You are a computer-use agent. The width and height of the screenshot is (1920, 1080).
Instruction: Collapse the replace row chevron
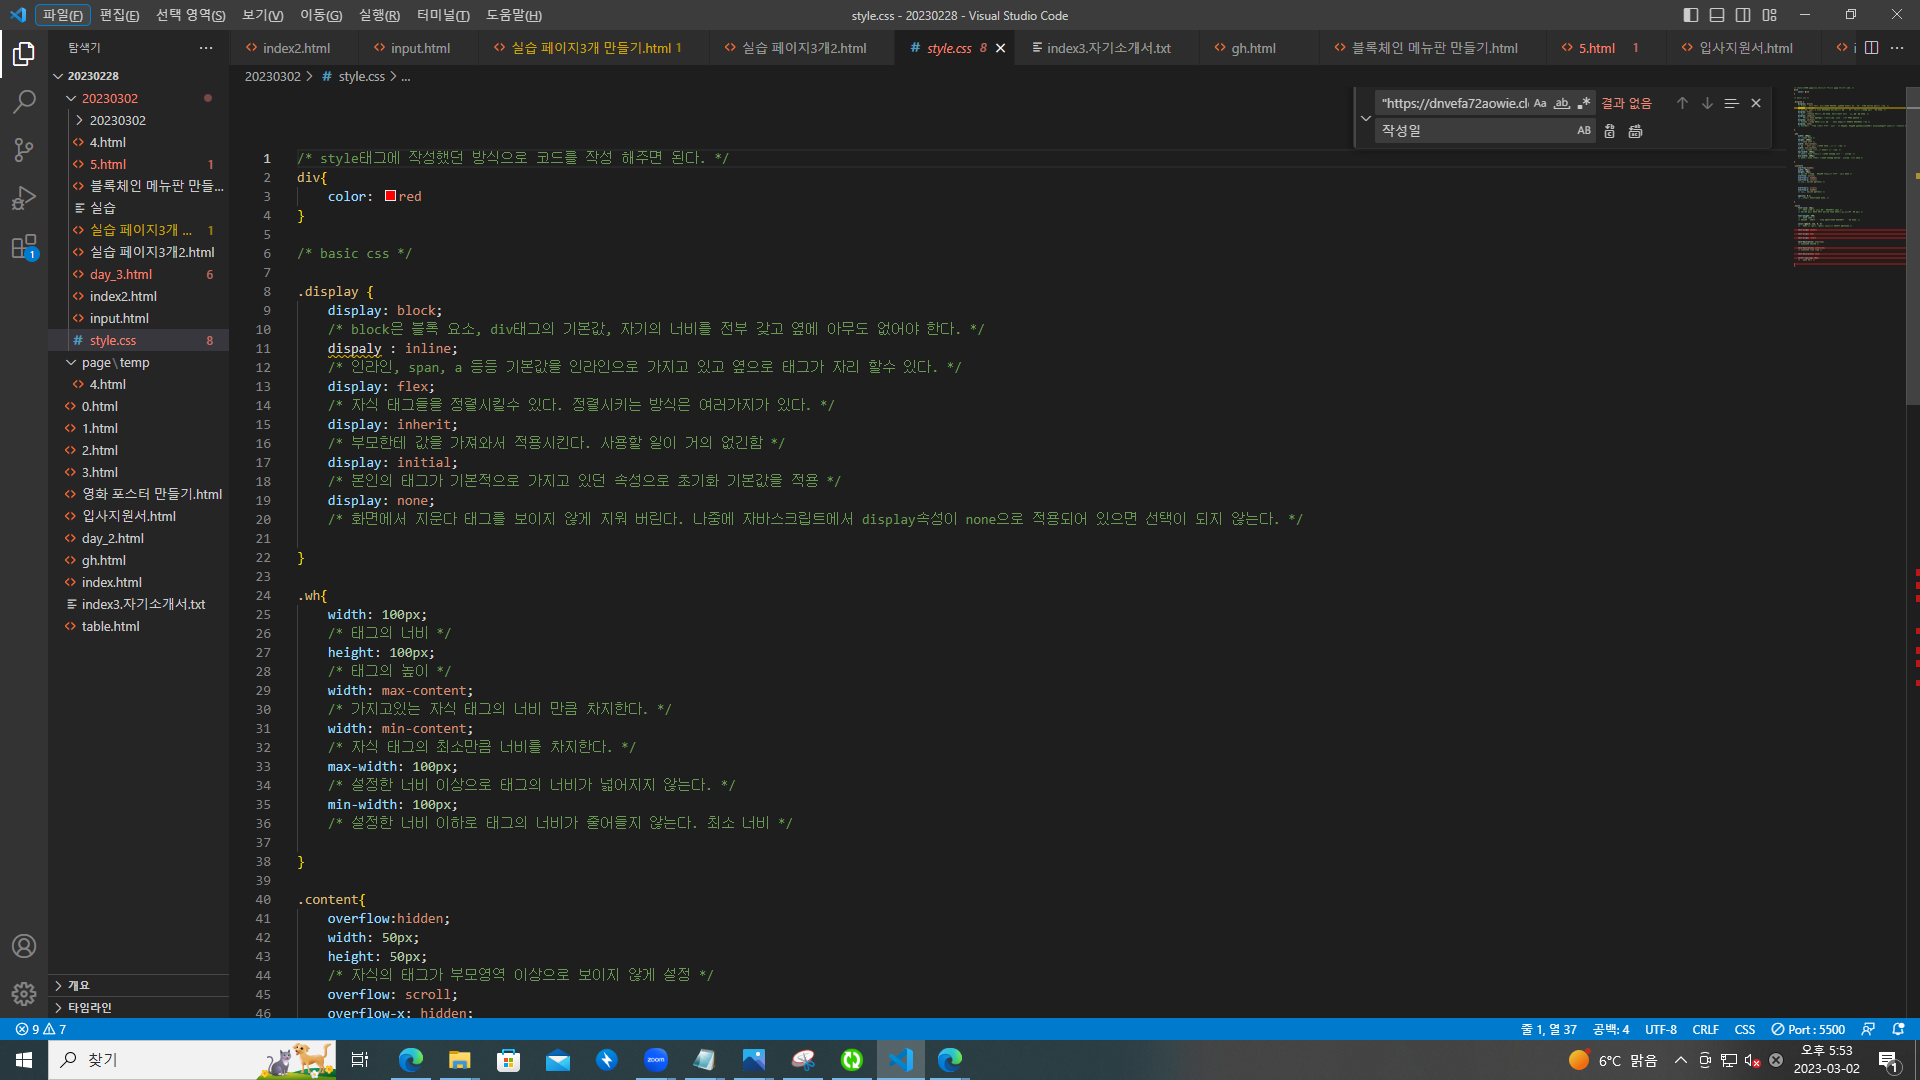pos(1366,118)
